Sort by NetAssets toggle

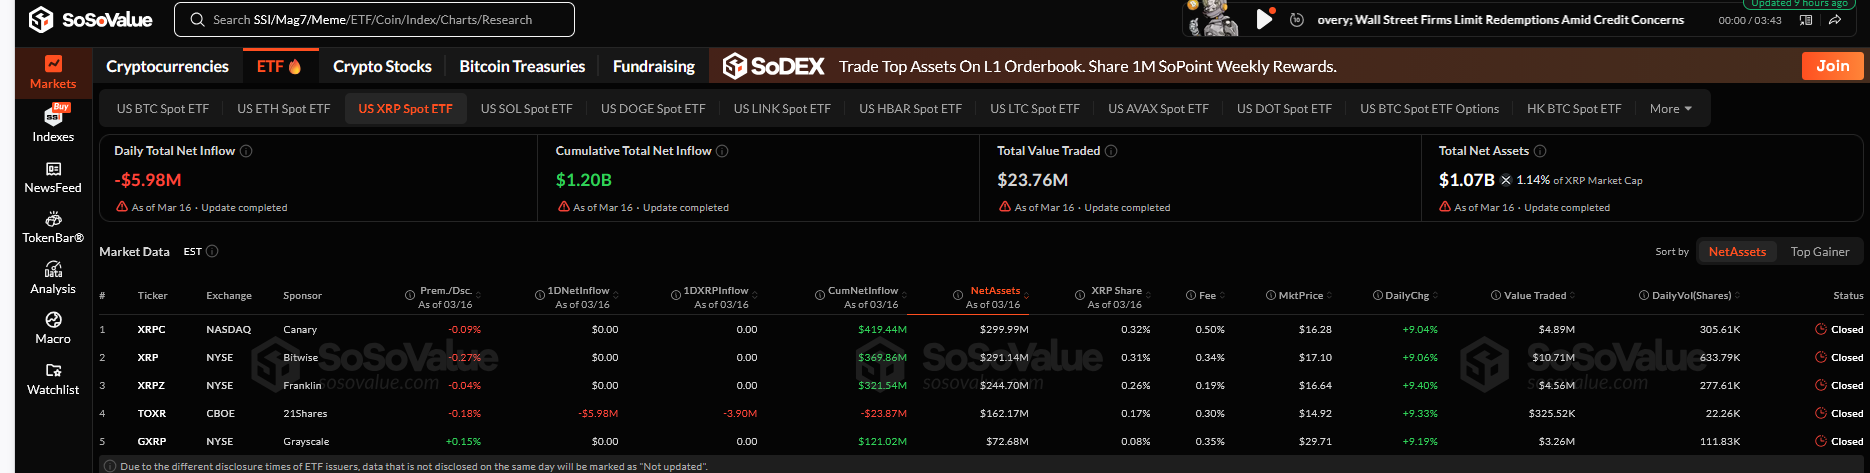pyautogui.click(x=1737, y=252)
